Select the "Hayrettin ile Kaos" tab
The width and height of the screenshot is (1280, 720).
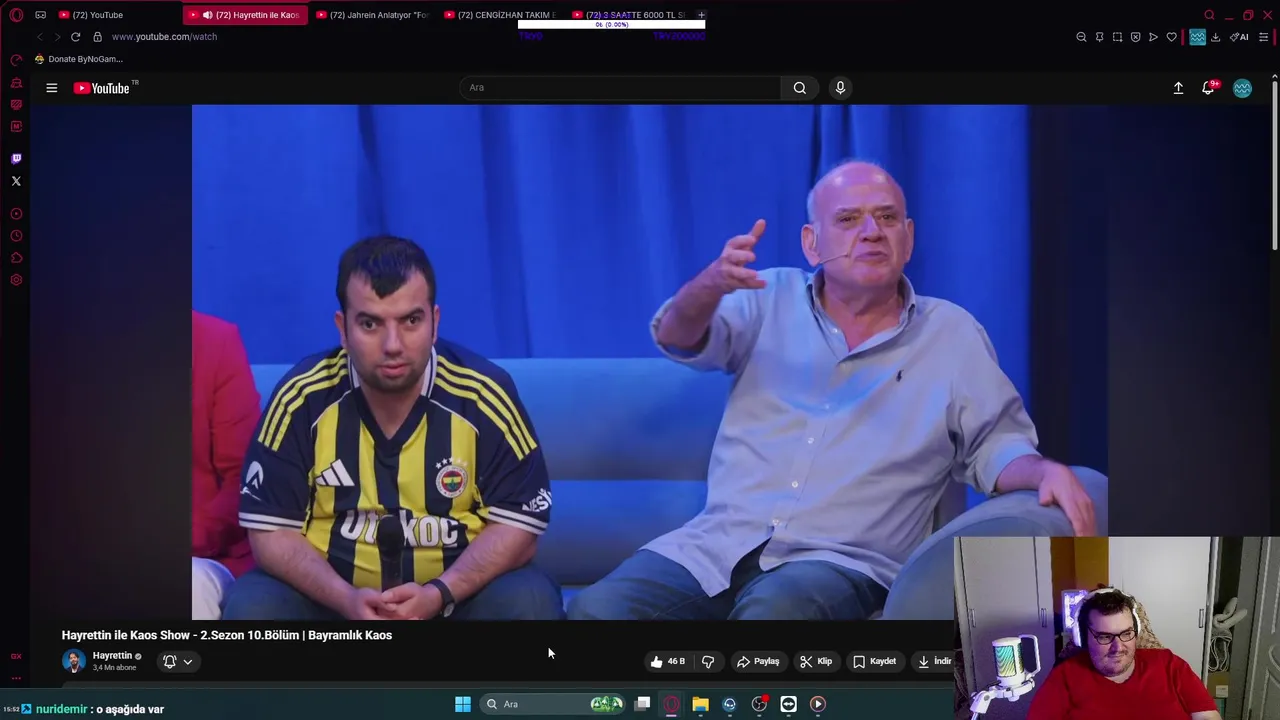pyautogui.click(x=246, y=15)
